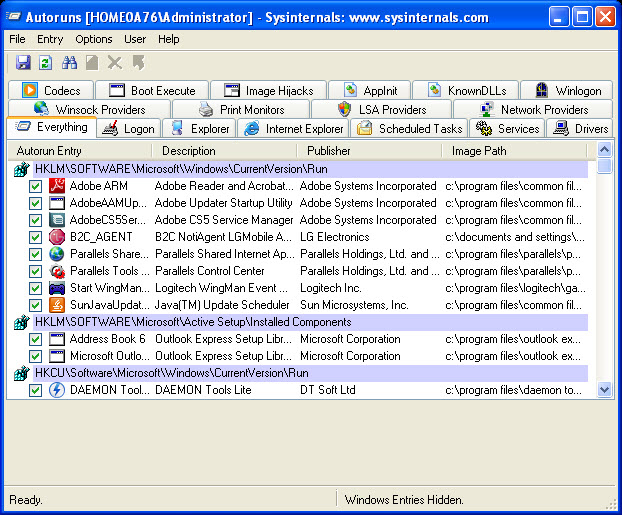Image resolution: width=622 pixels, height=515 pixels.
Task: Uncheck the Address Book 6 checkbox
Action: point(35,339)
